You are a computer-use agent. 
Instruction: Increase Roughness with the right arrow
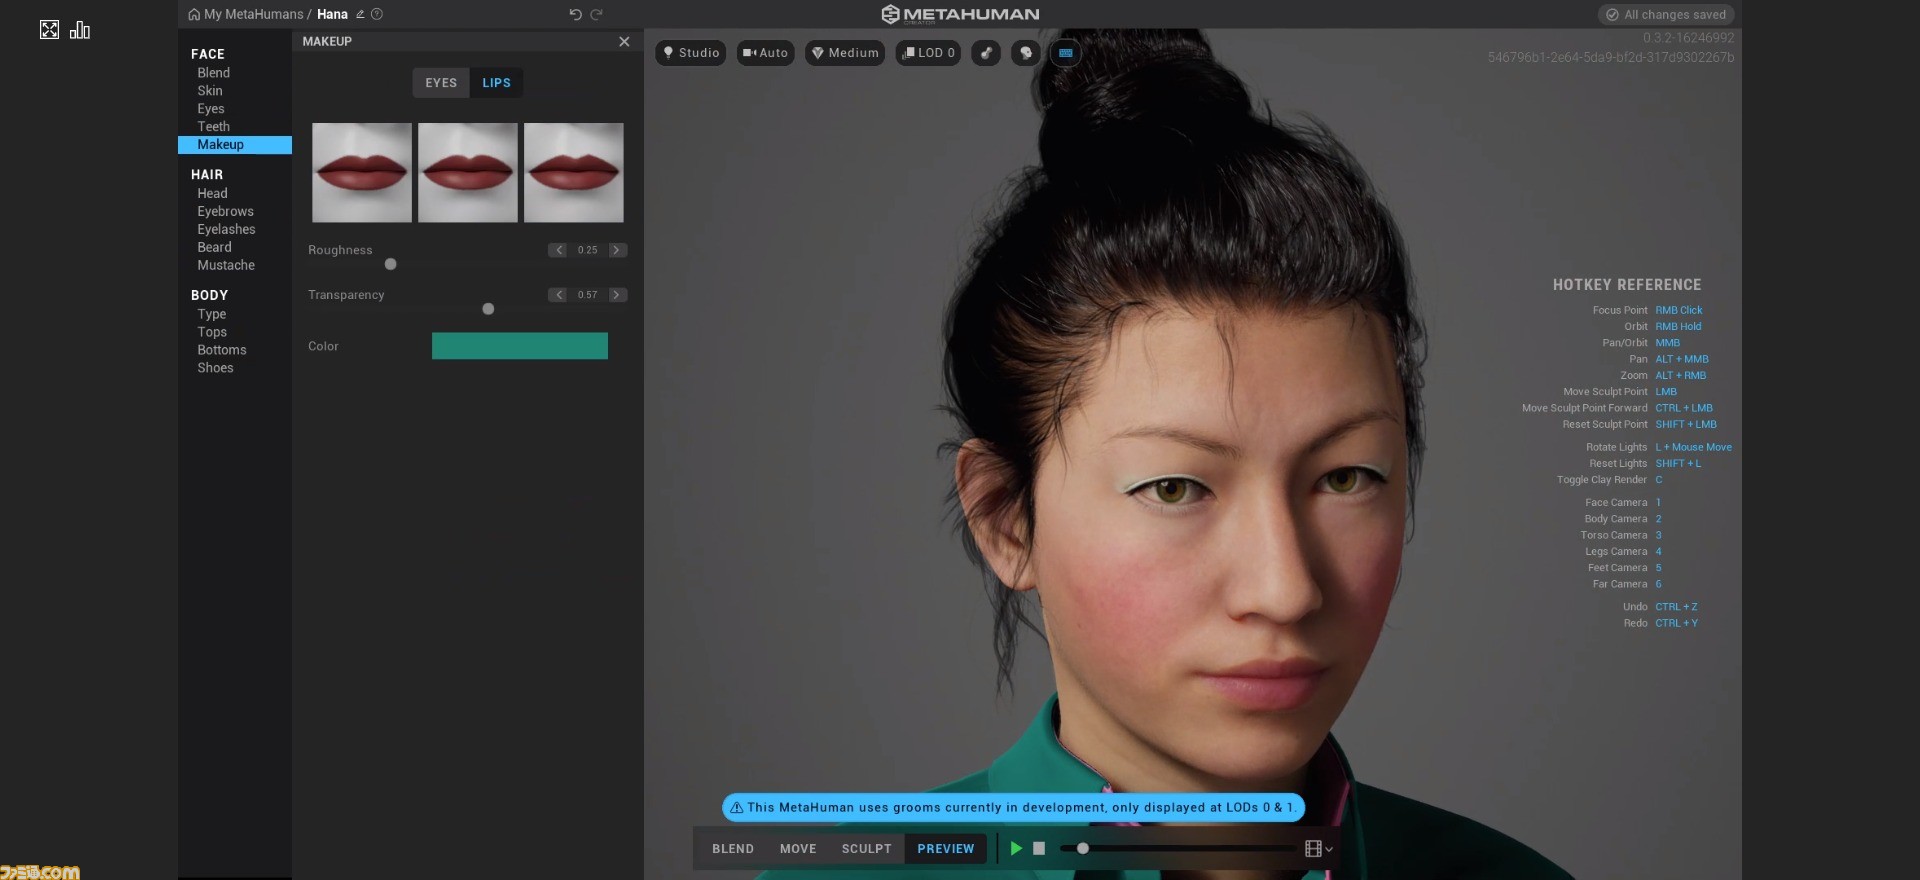point(618,250)
